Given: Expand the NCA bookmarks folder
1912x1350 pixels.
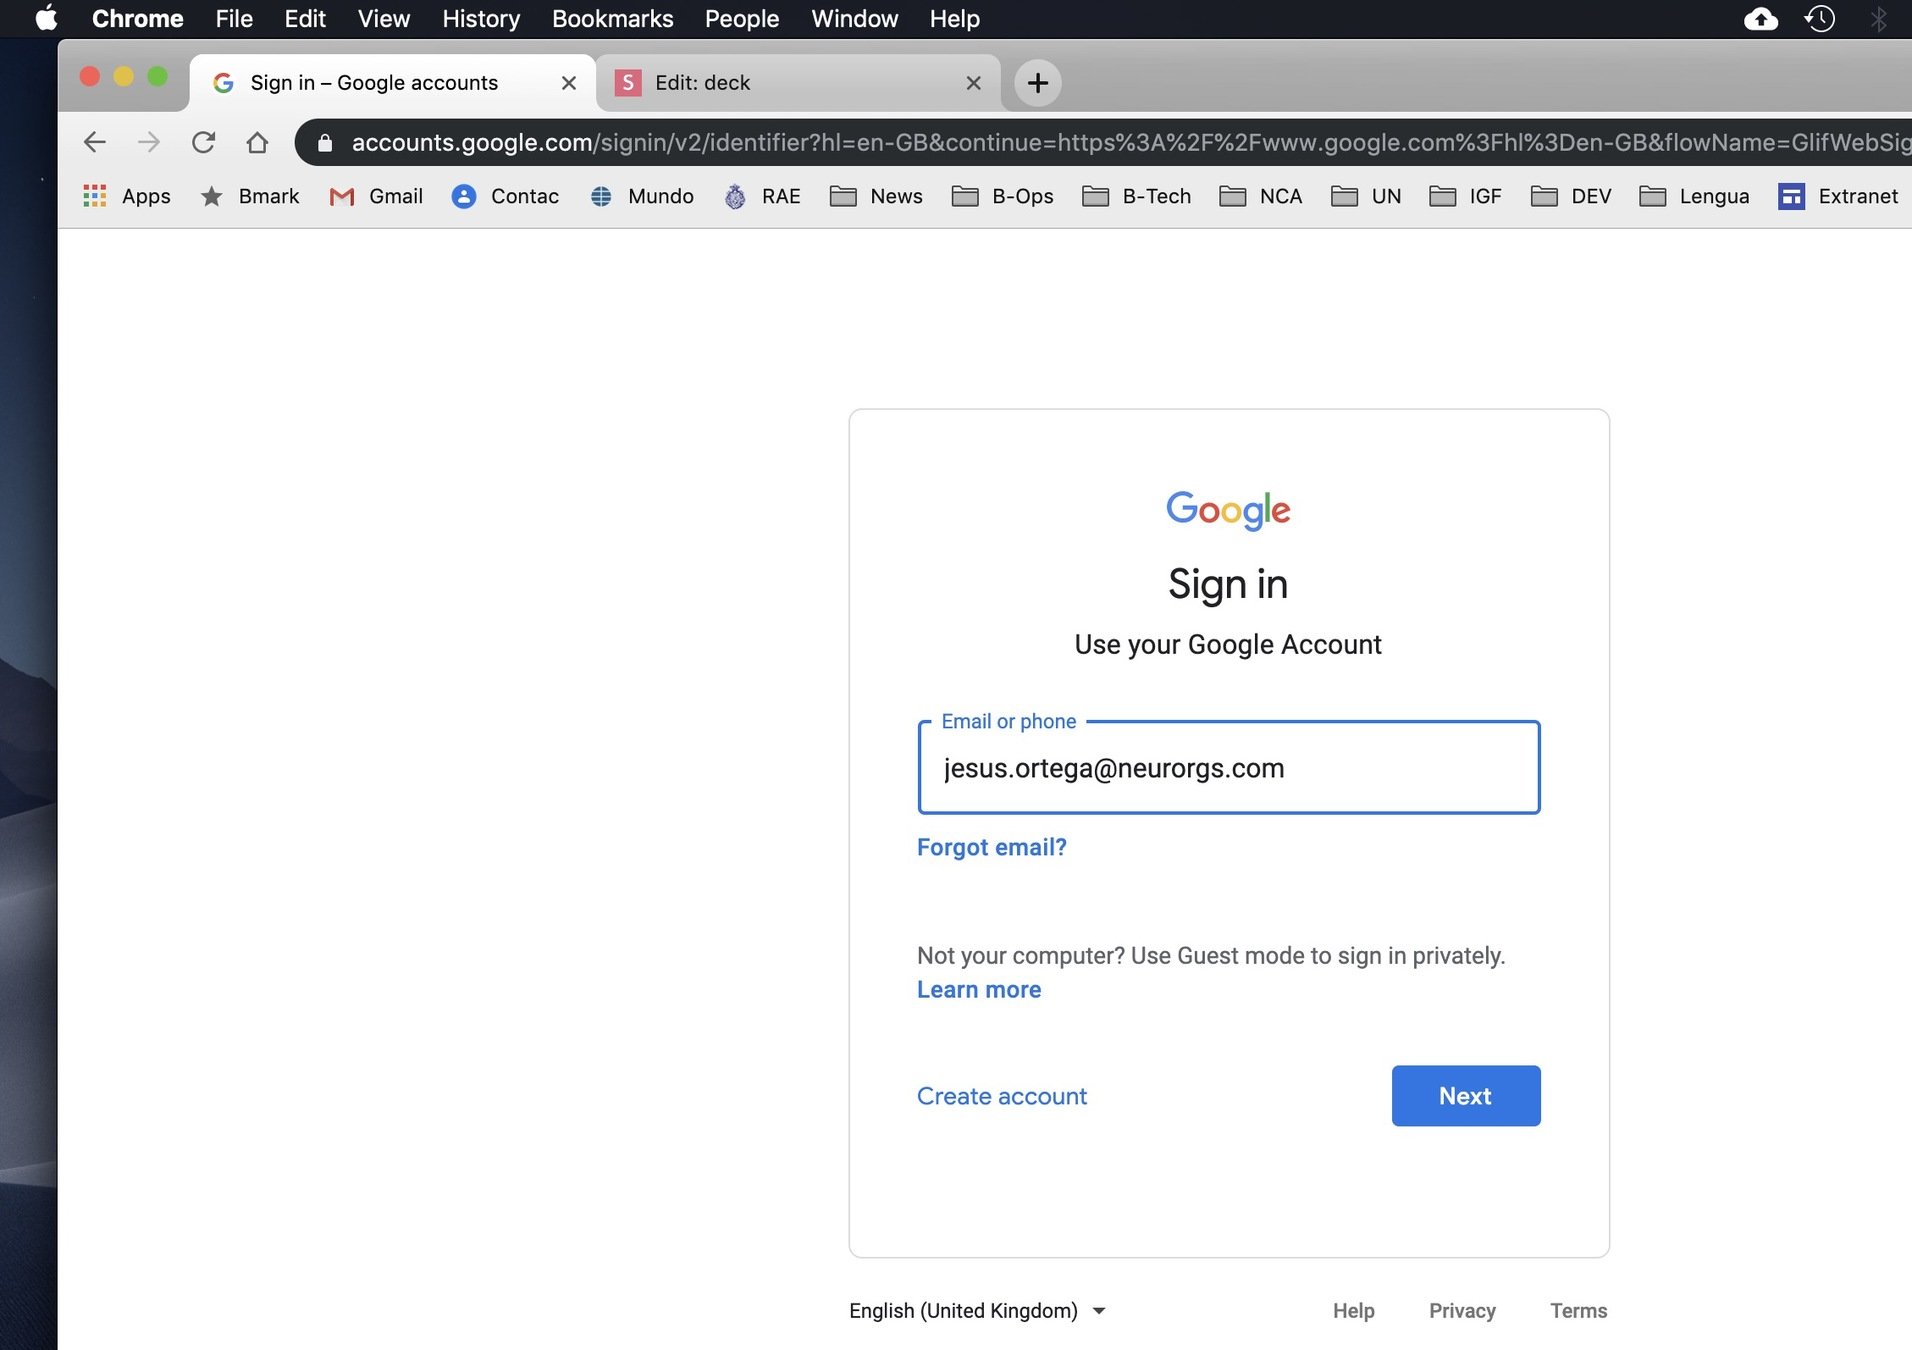Looking at the screenshot, I should tap(1261, 196).
